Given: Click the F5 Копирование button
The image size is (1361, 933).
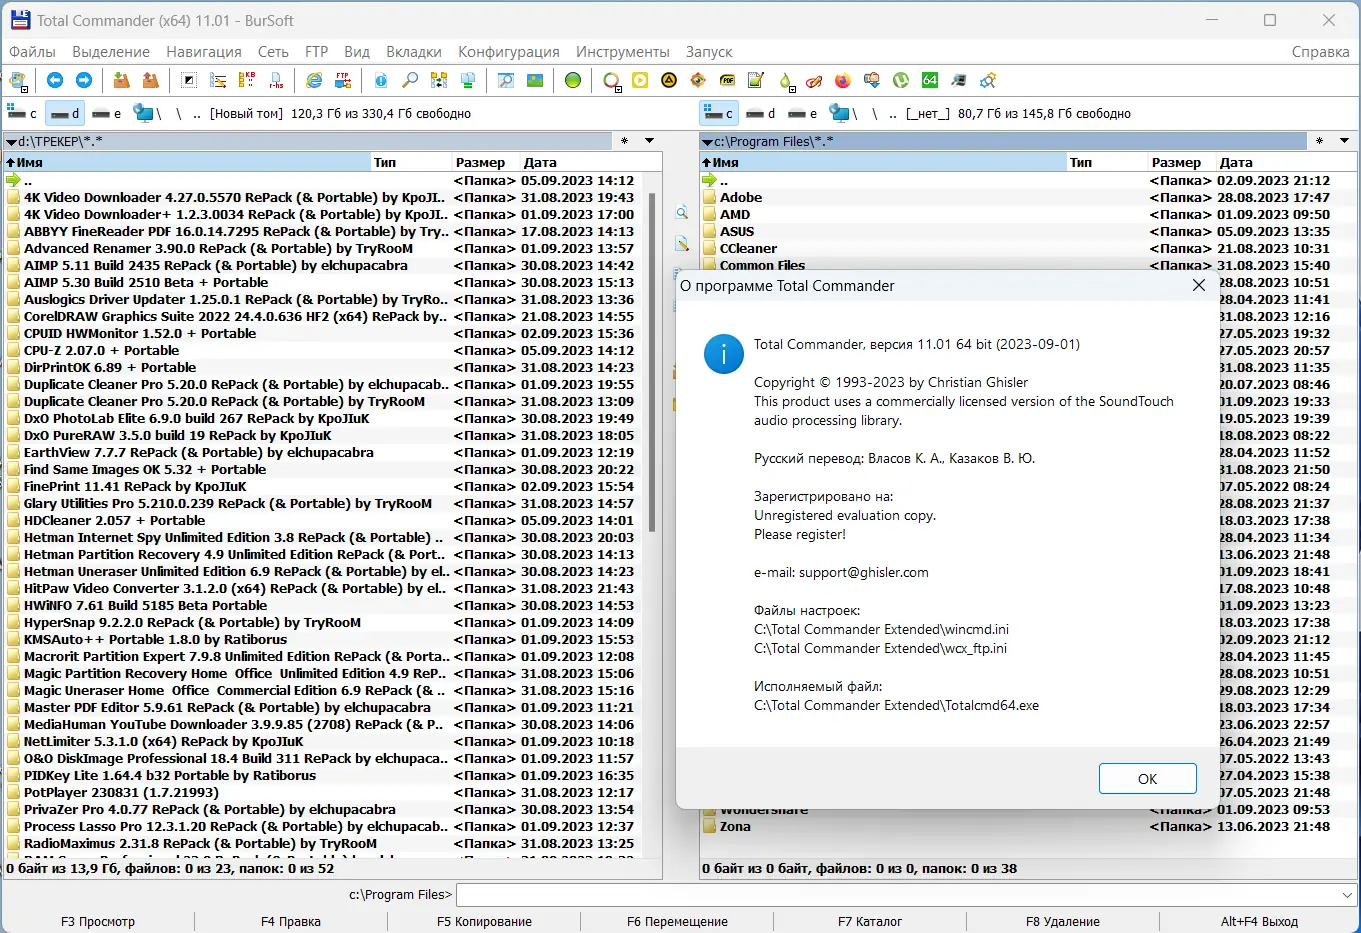Looking at the screenshot, I should coord(484,921).
